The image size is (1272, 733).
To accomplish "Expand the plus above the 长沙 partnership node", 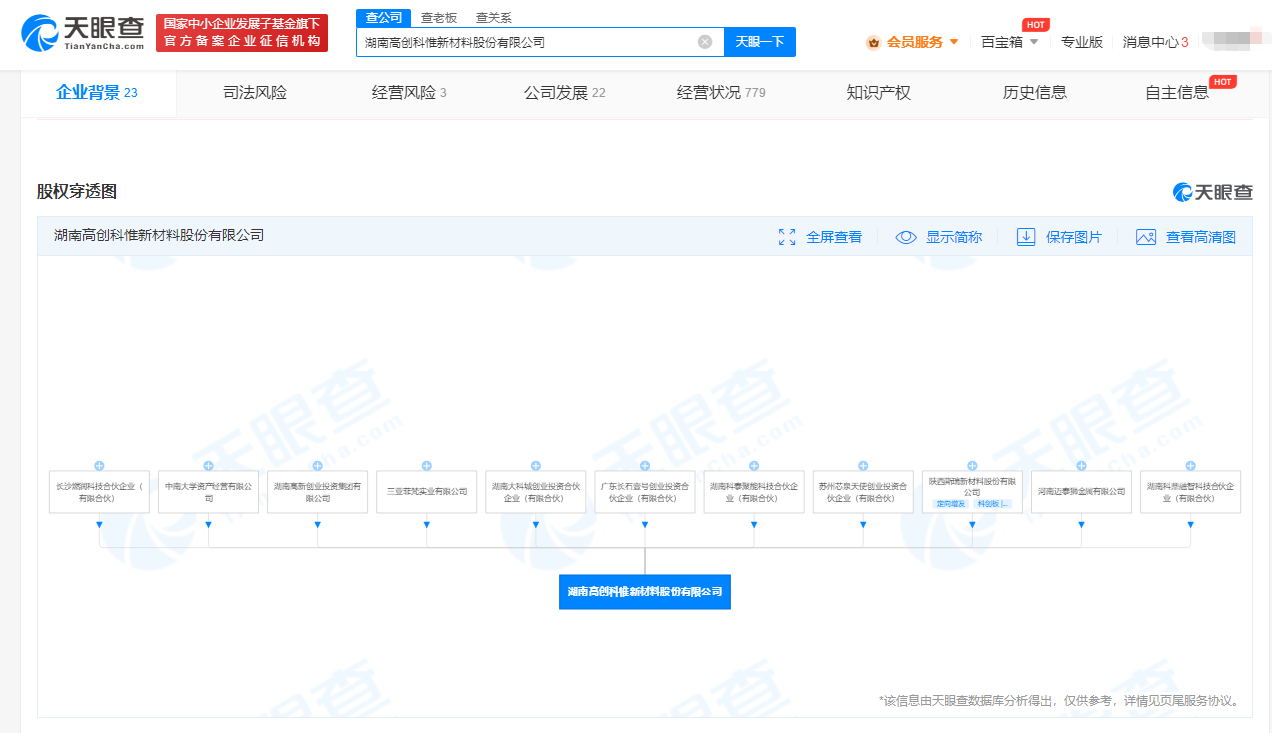I will (x=99, y=466).
